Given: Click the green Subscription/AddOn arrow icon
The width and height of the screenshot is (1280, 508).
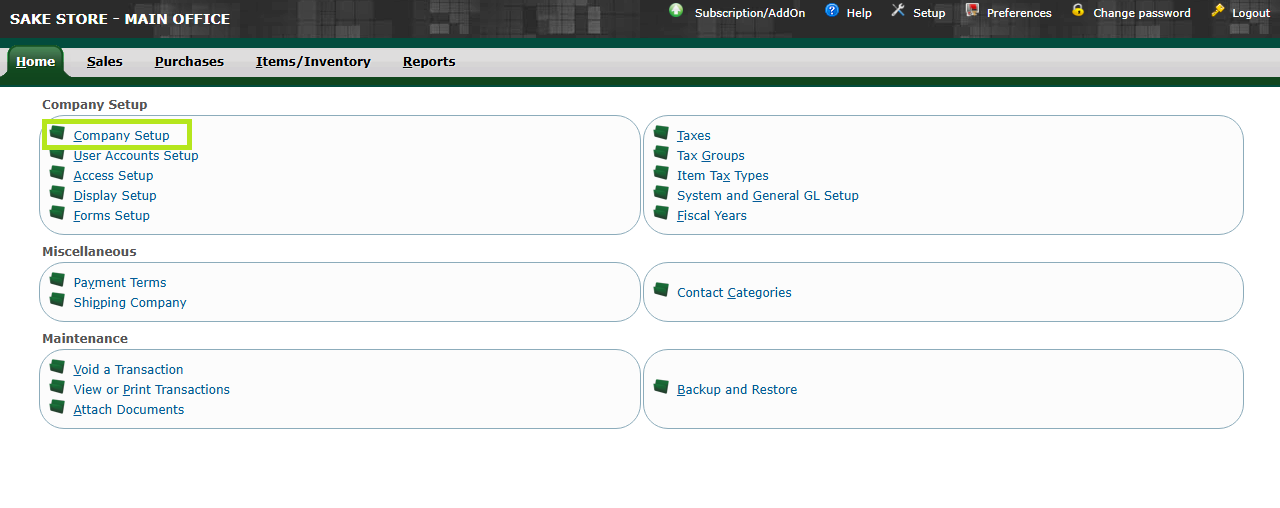Looking at the screenshot, I should point(676,11).
